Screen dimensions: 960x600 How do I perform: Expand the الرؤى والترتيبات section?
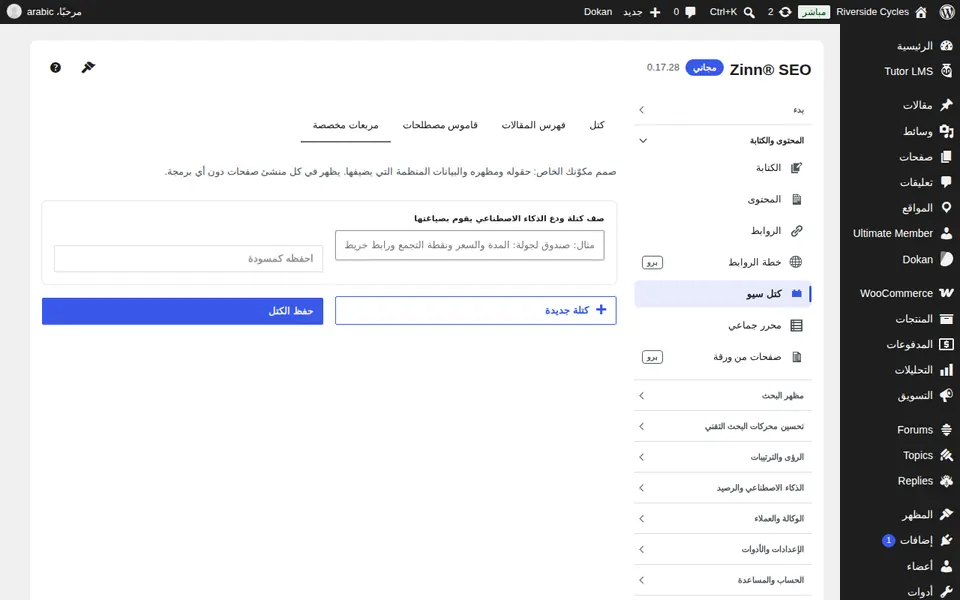click(x=723, y=457)
